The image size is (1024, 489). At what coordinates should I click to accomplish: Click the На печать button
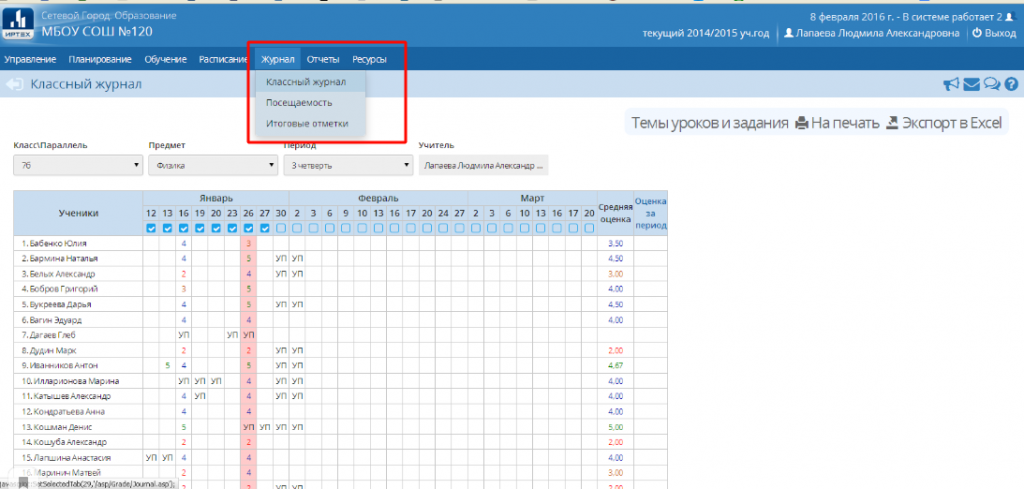tap(836, 123)
